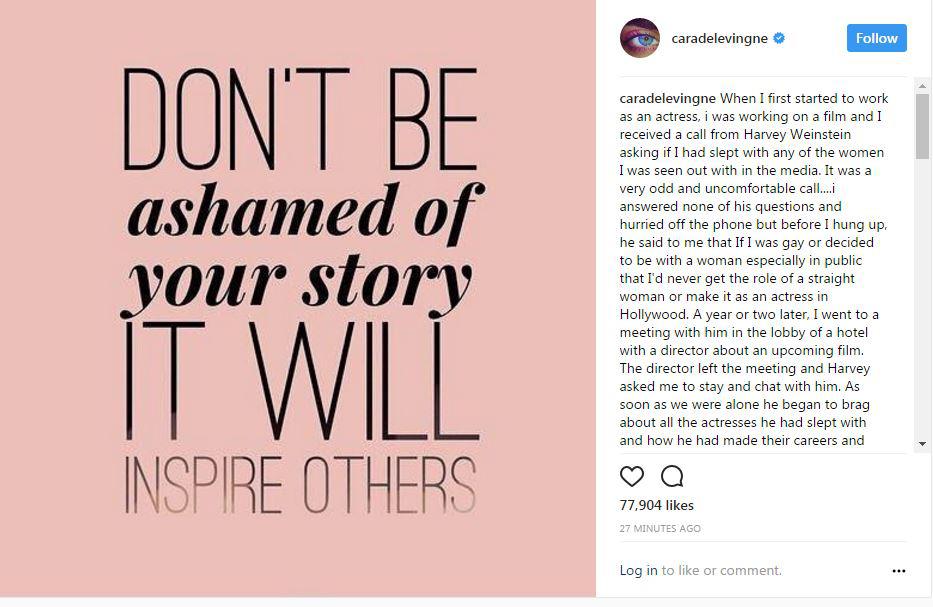Click the INSPIRE OTHERS line in image
Image resolution: width=933 pixels, height=607 pixels.
coord(300,485)
